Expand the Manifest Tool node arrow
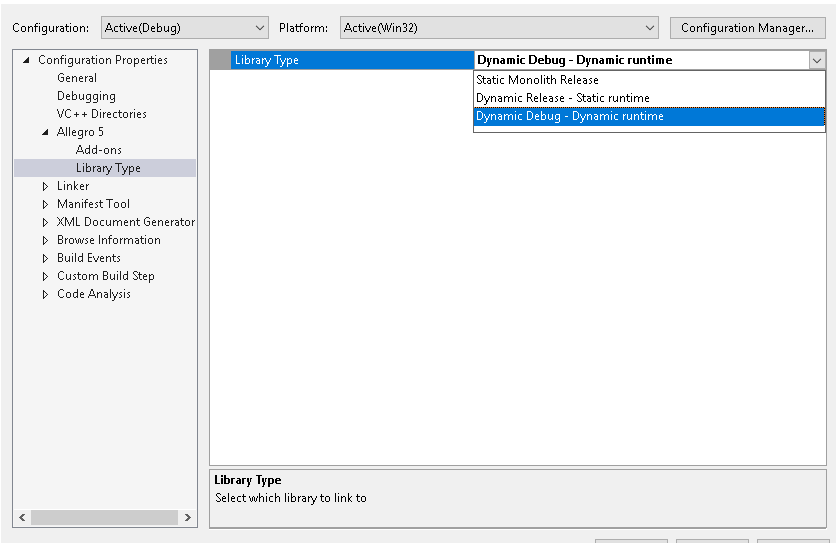 [45, 204]
